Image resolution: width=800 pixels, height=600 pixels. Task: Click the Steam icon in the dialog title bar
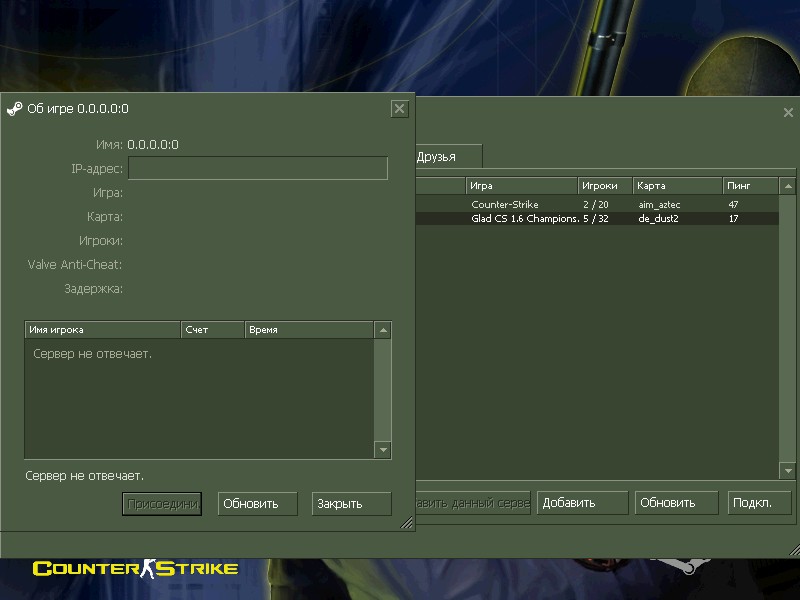pos(14,109)
